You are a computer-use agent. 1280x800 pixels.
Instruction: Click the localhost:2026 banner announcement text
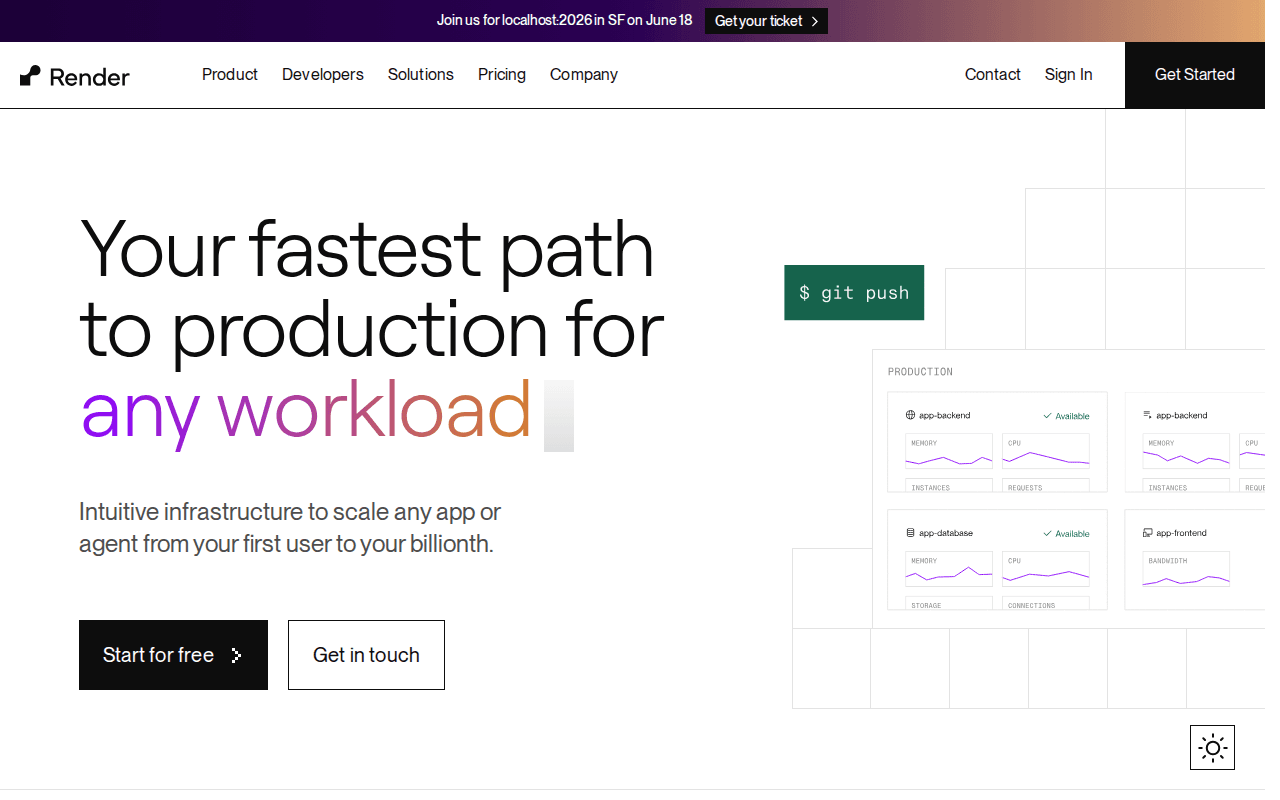(564, 20)
